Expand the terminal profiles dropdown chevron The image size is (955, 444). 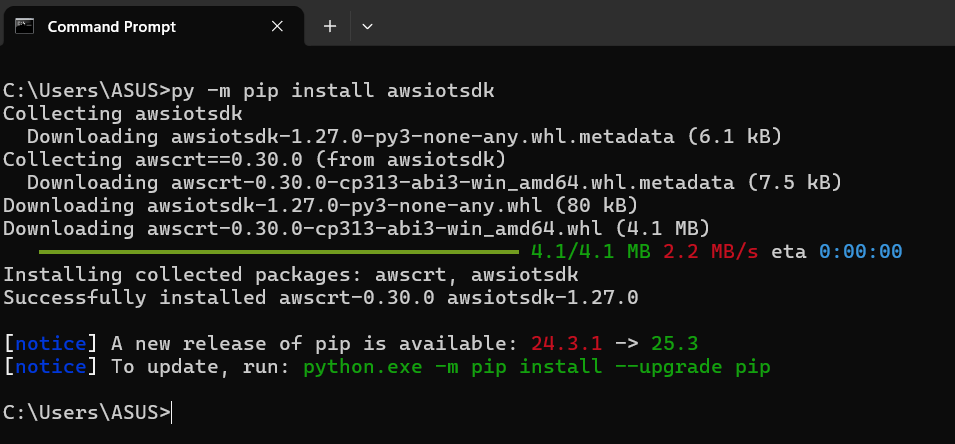click(x=367, y=27)
